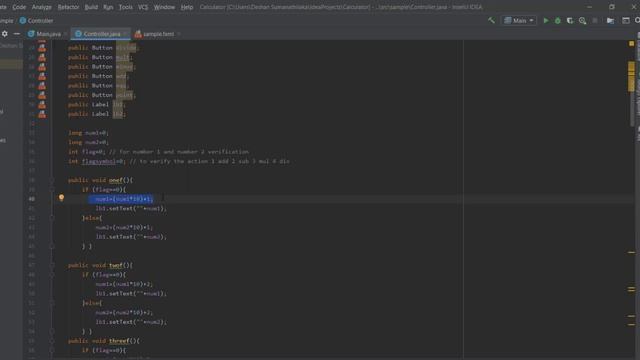Open the VCS menu
Viewport: 640px width, 360px height.
(x=143, y=7)
